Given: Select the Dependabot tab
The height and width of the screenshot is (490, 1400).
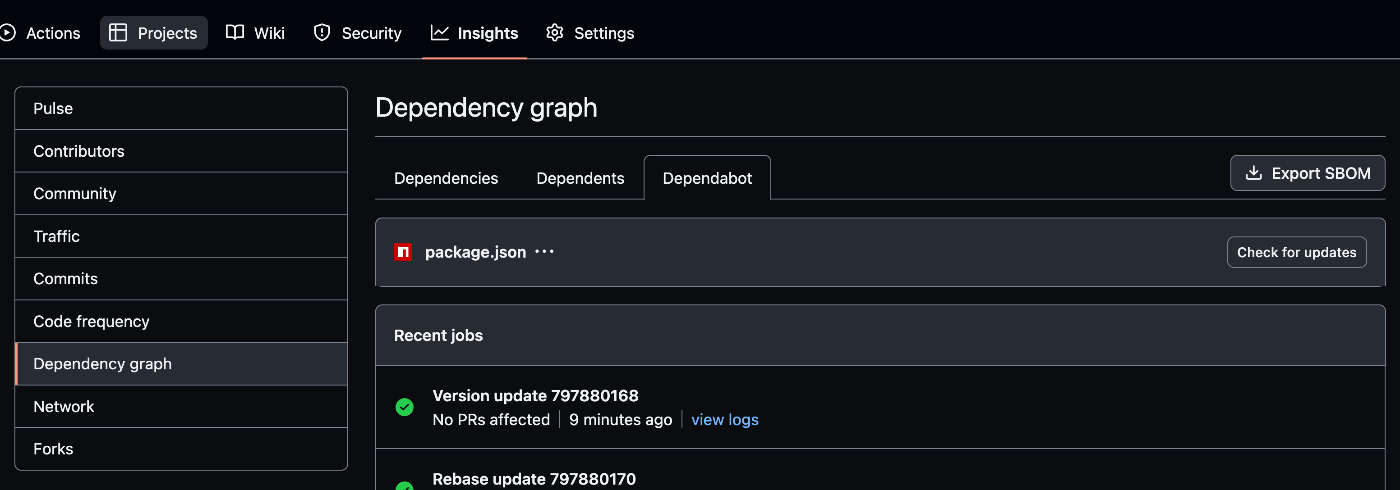Looking at the screenshot, I should [707, 178].
